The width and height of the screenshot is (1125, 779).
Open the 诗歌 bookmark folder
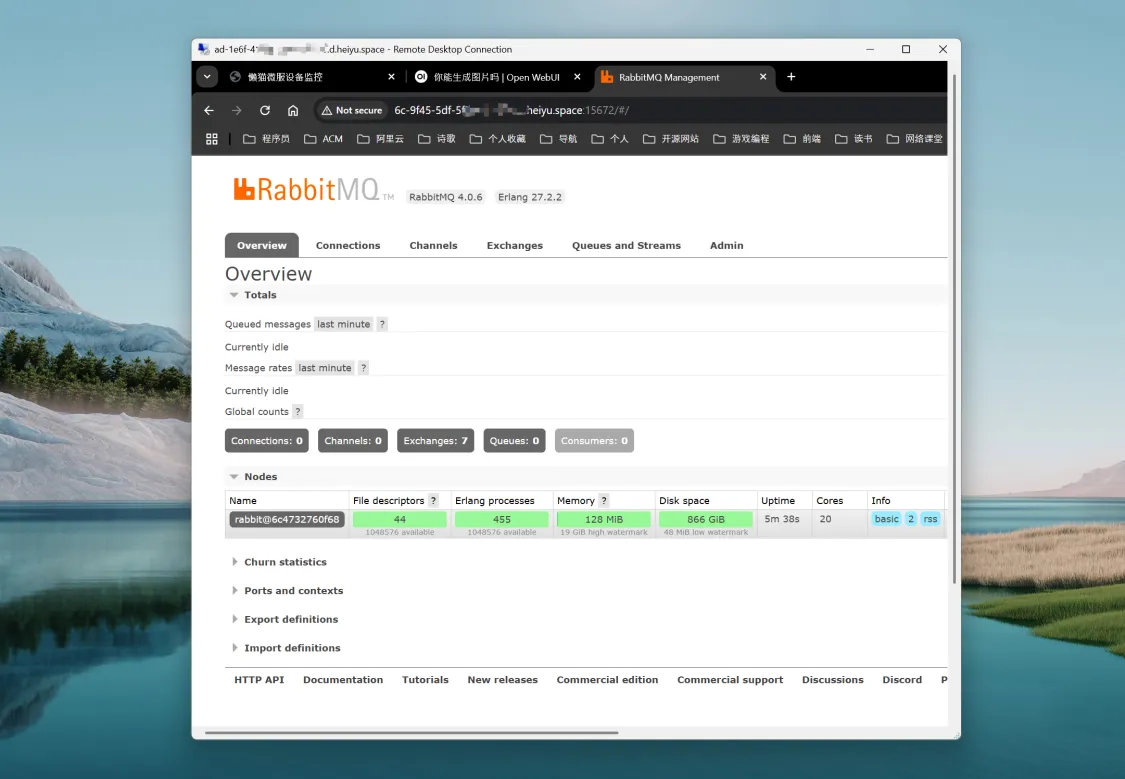tap(437, 139)
